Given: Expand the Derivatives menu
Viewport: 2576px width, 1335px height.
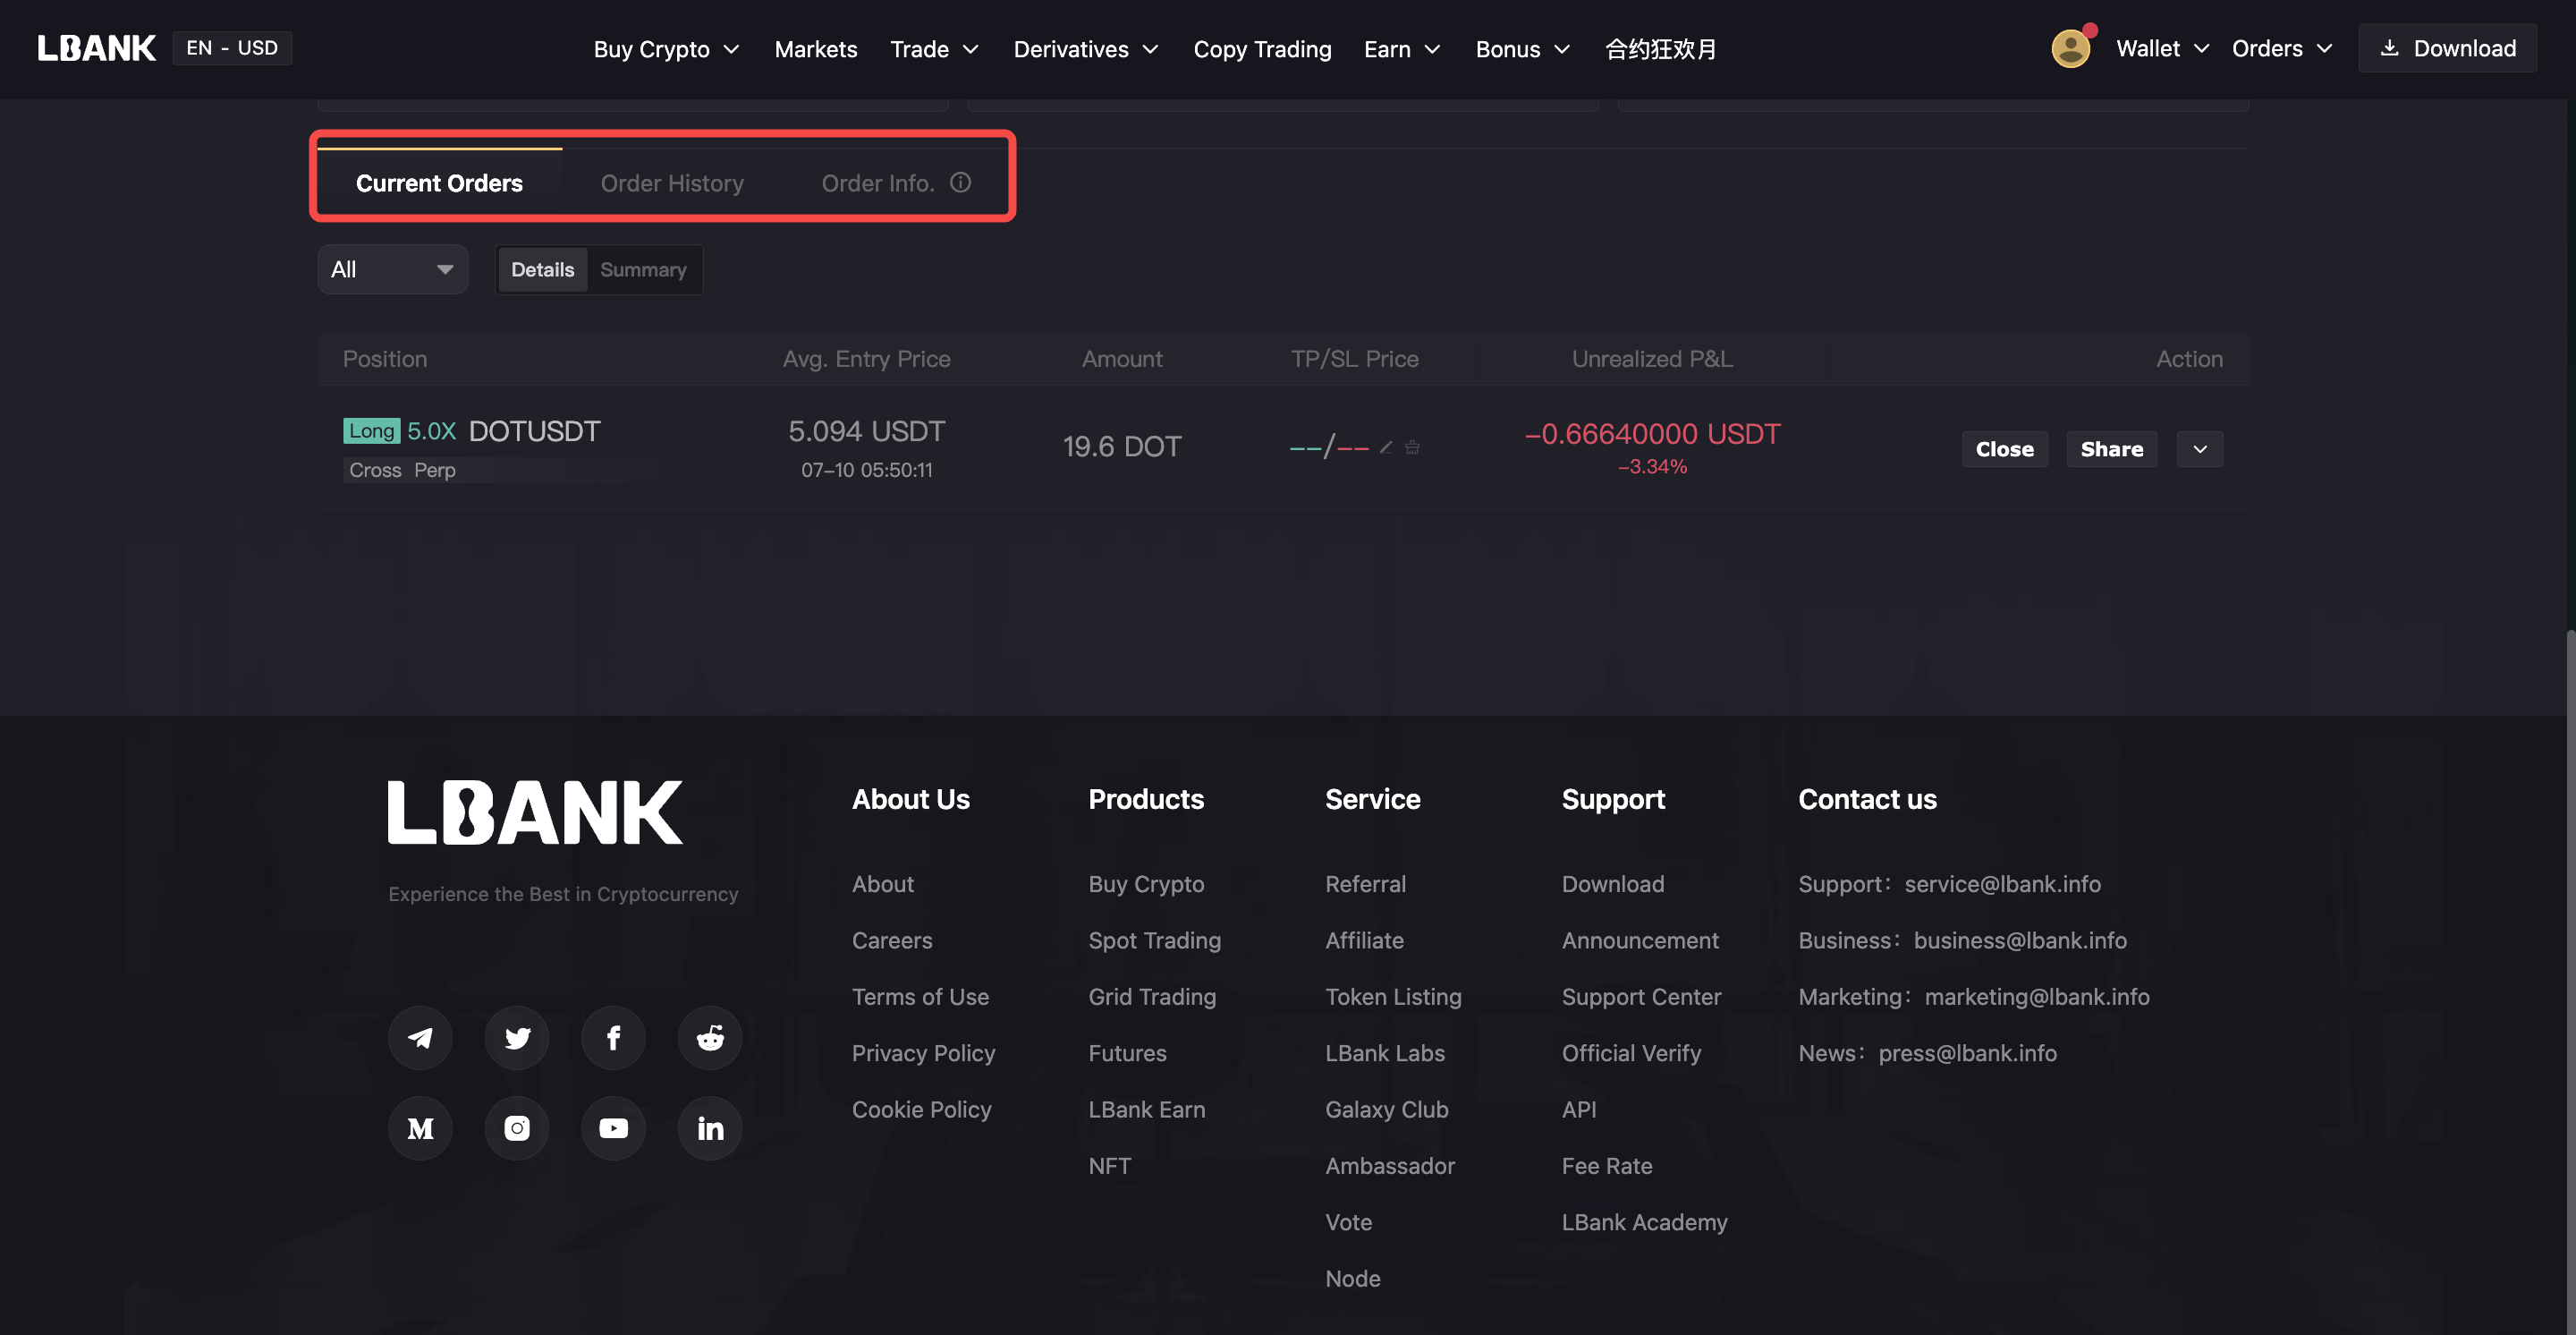Looking at the screenshot, I should 1086,49.
